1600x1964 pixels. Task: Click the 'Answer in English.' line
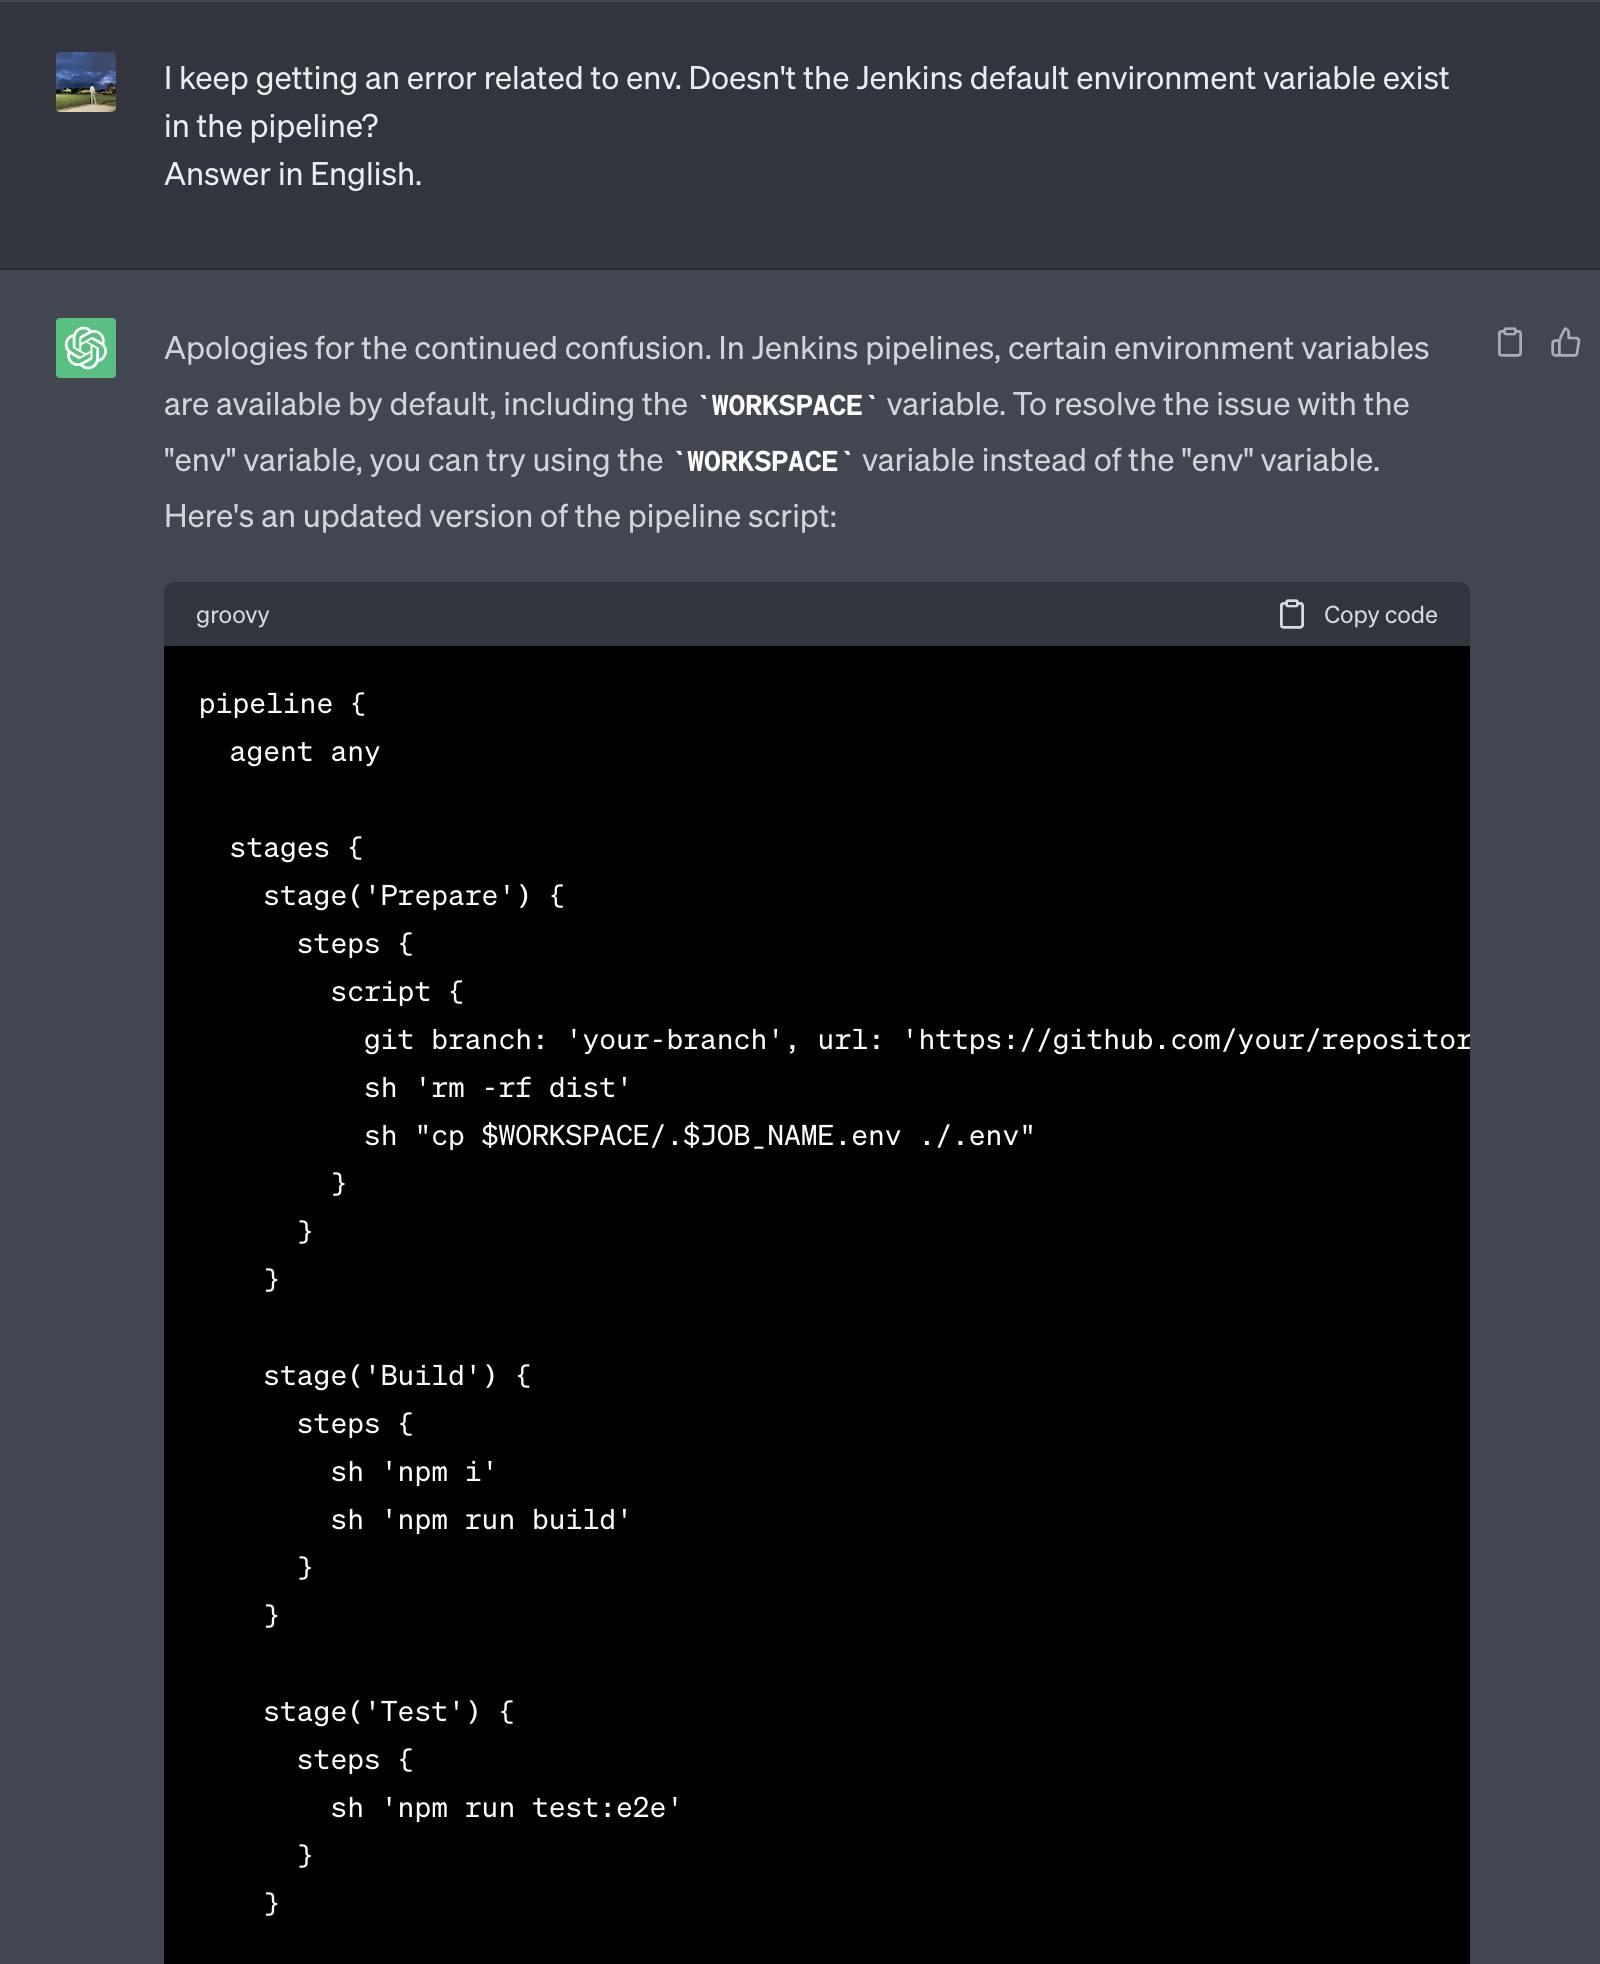293,174
